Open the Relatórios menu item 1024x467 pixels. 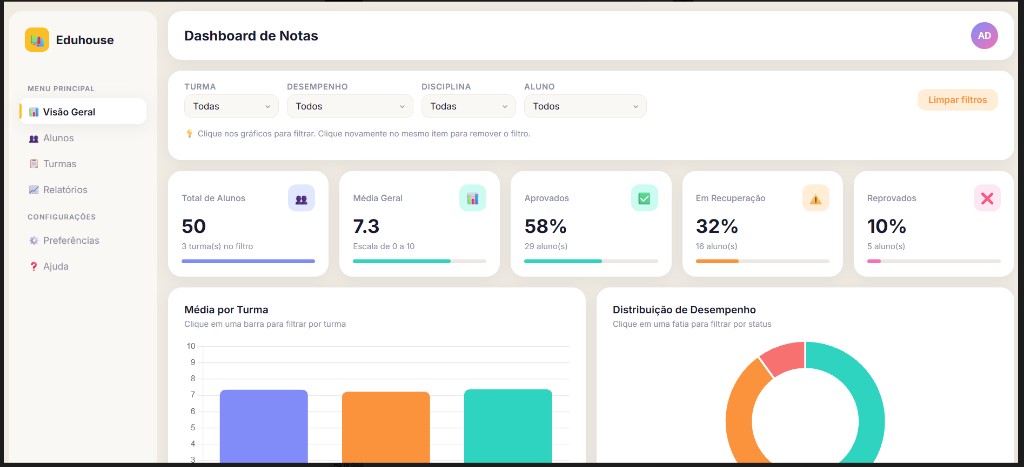click(x=83, y=190)
